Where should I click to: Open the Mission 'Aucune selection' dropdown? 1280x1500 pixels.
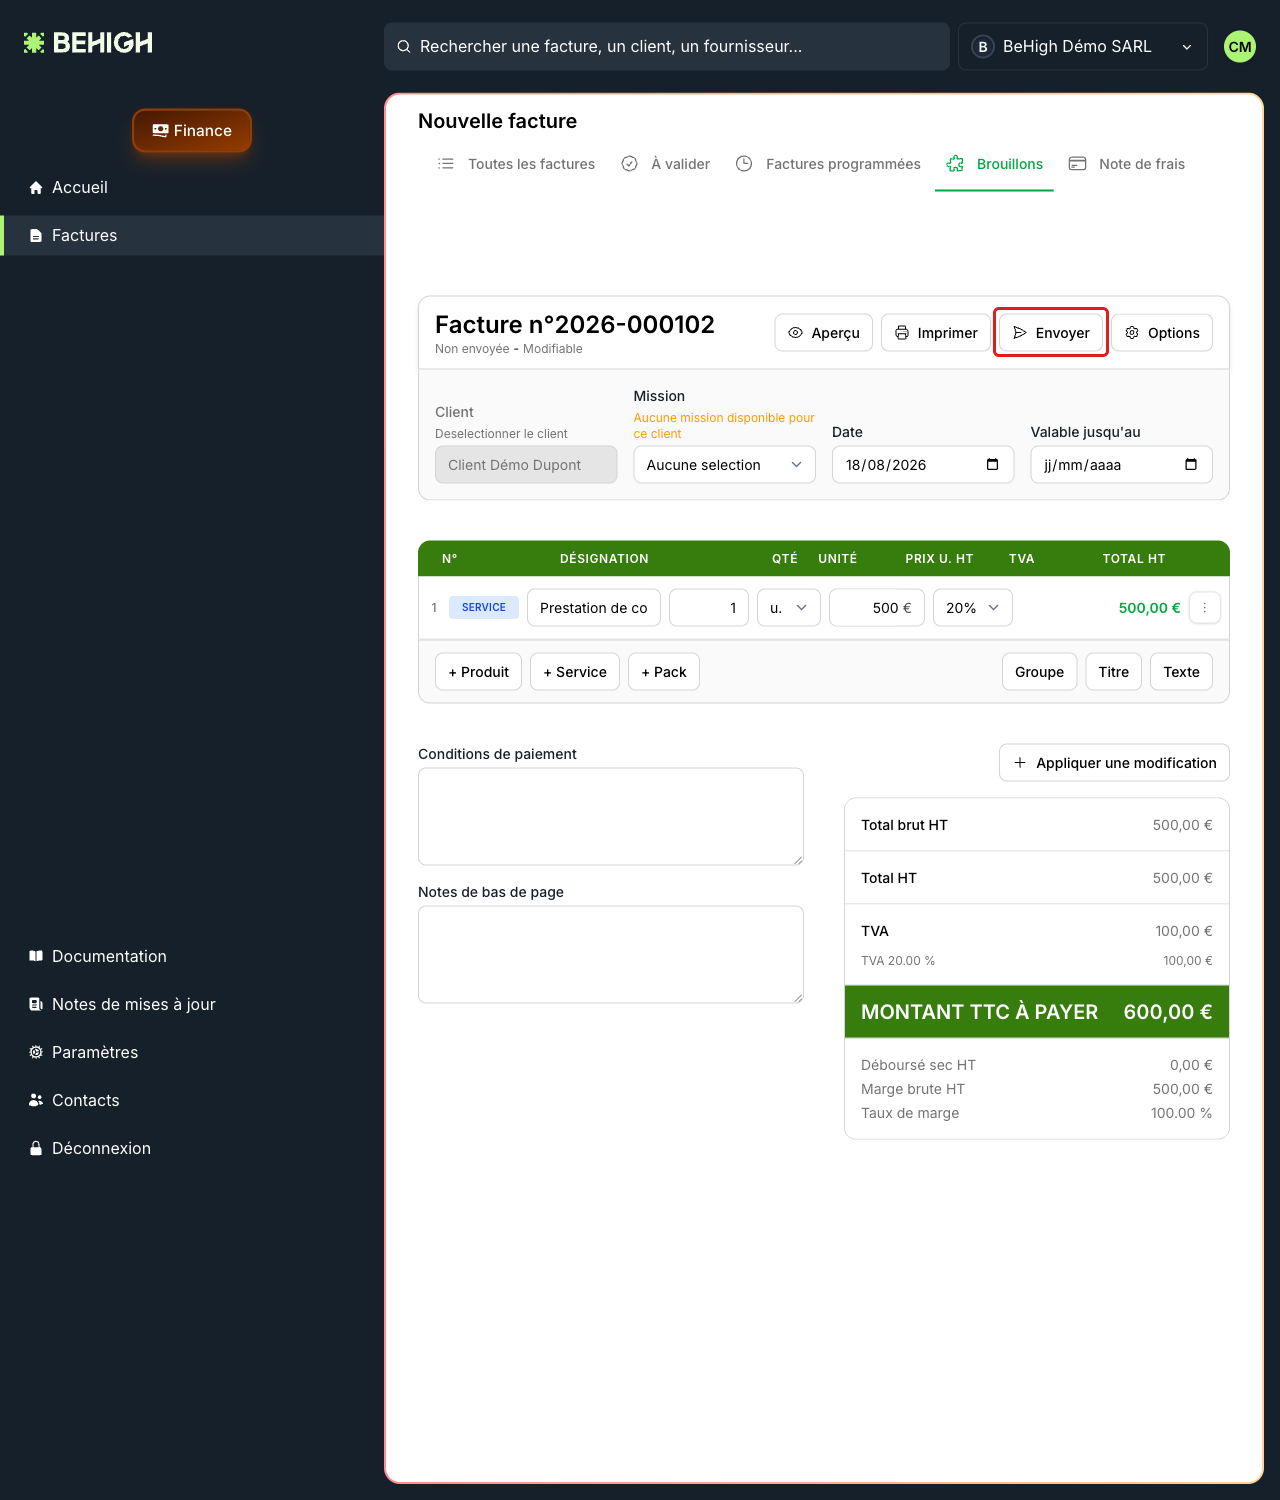pyautogui.click(x=724, y=464)
